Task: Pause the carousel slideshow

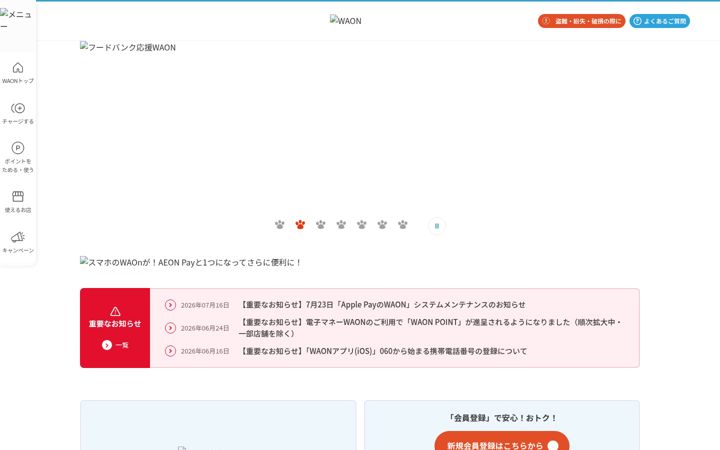Action: 437,226
